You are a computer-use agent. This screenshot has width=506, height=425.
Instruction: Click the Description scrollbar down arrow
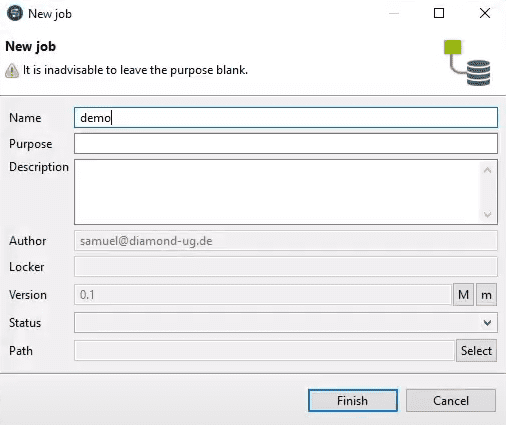pos(487,214)
